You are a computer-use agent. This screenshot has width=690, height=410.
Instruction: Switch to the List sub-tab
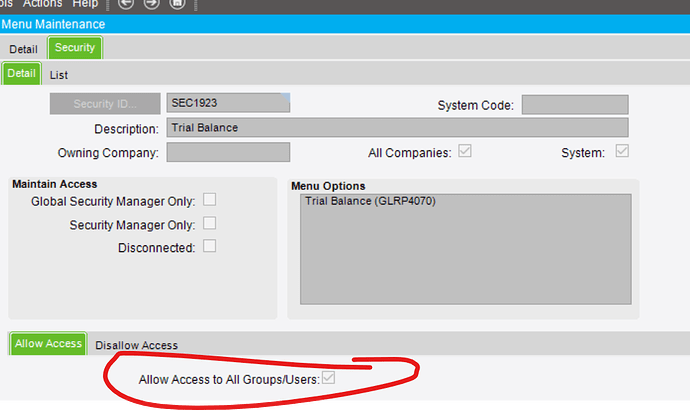click(x=59, y=75)
